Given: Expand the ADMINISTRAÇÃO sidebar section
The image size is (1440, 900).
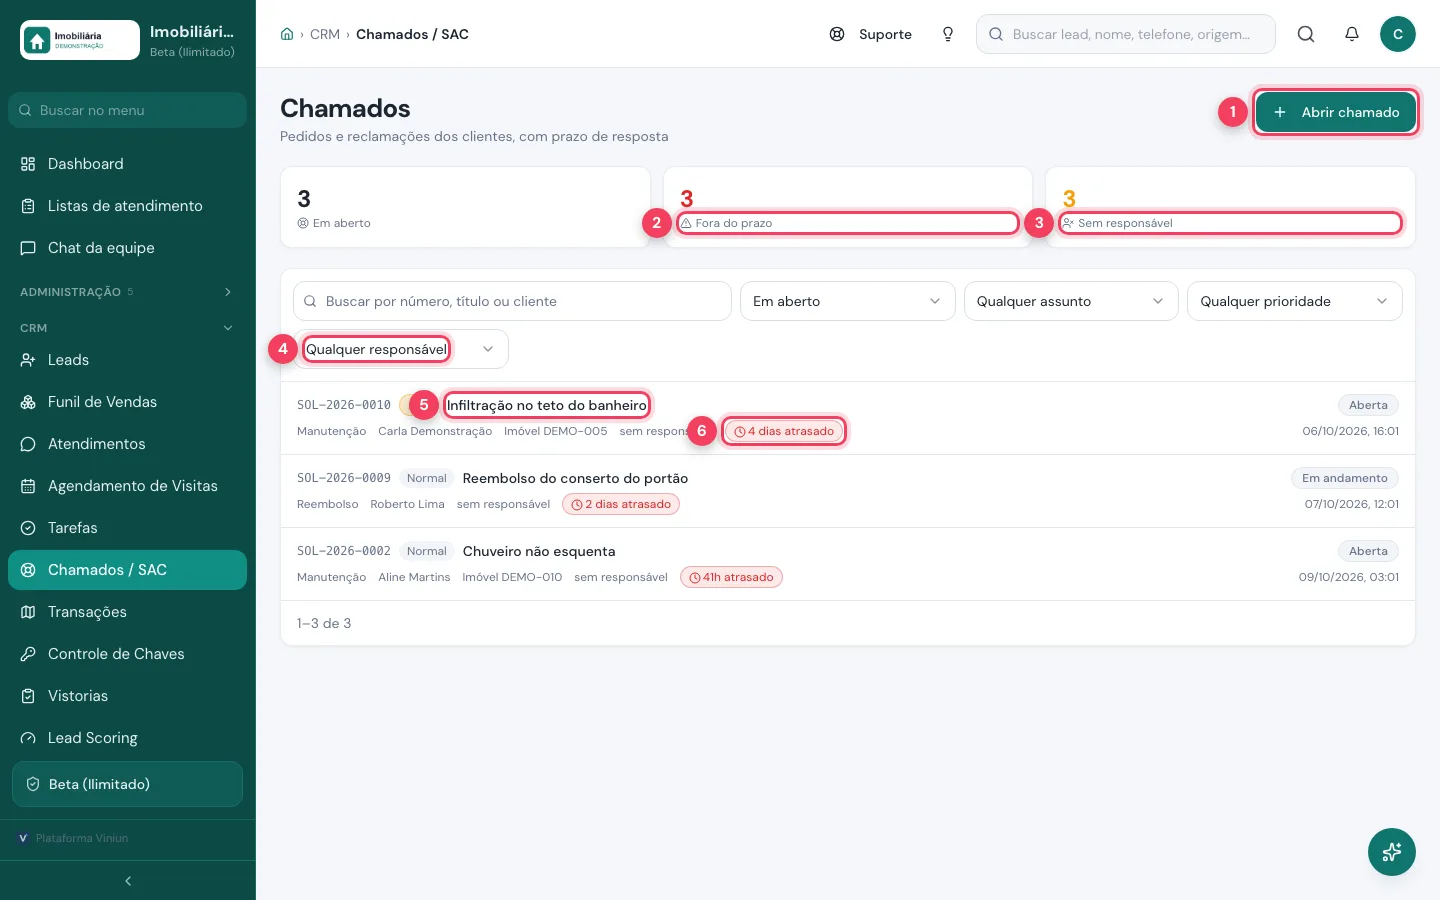Looking at the screenshot, I should 127,292.
